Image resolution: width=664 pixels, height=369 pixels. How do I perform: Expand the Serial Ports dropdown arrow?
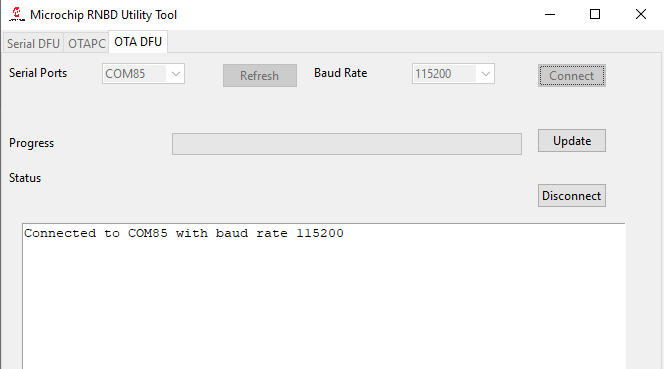pos(176,74)
